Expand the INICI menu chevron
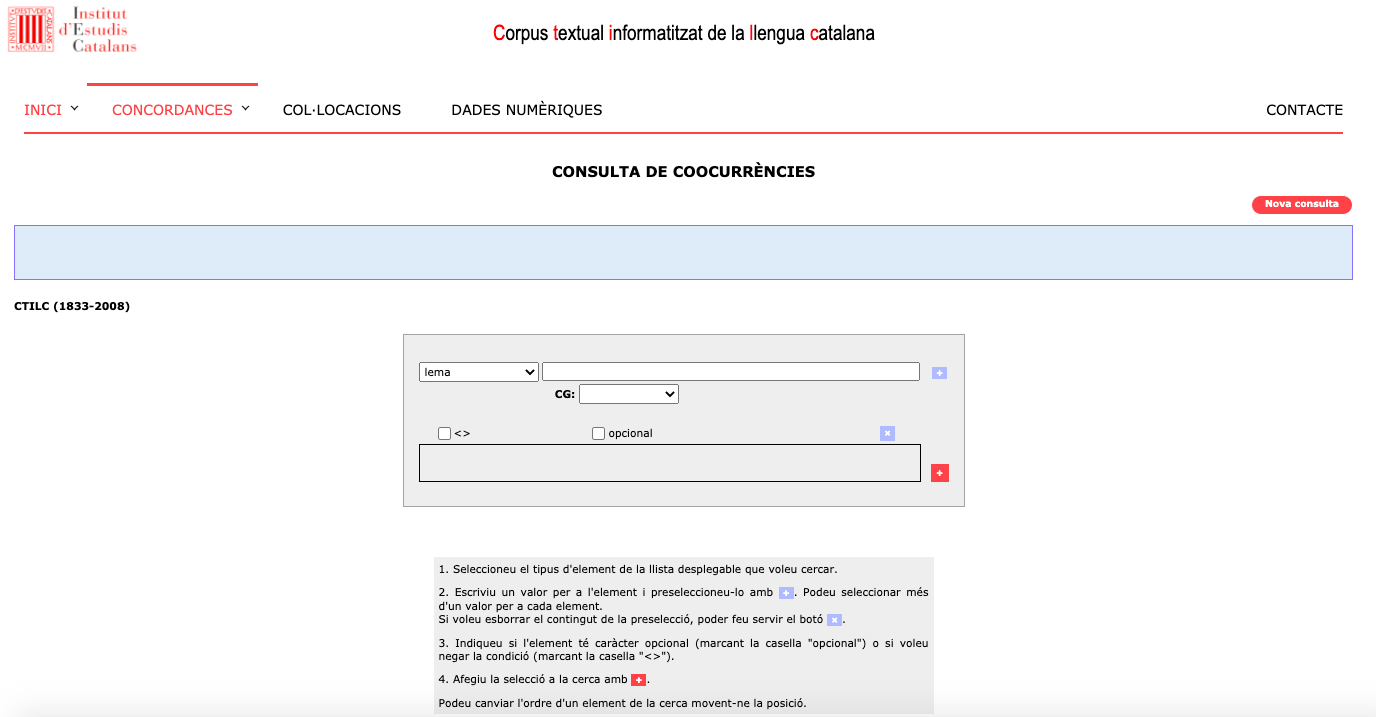Image resolution: width=1376 pixels, height=717 pixels. pyautogui.click(x=74, y=107)
